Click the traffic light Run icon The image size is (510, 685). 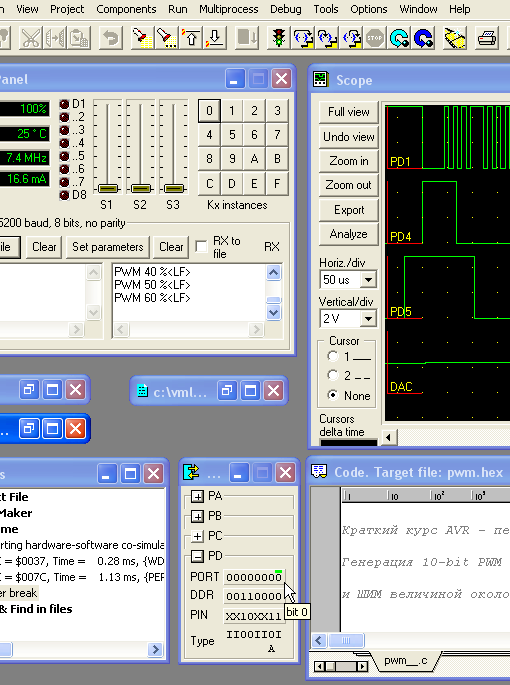coord(278,38)
